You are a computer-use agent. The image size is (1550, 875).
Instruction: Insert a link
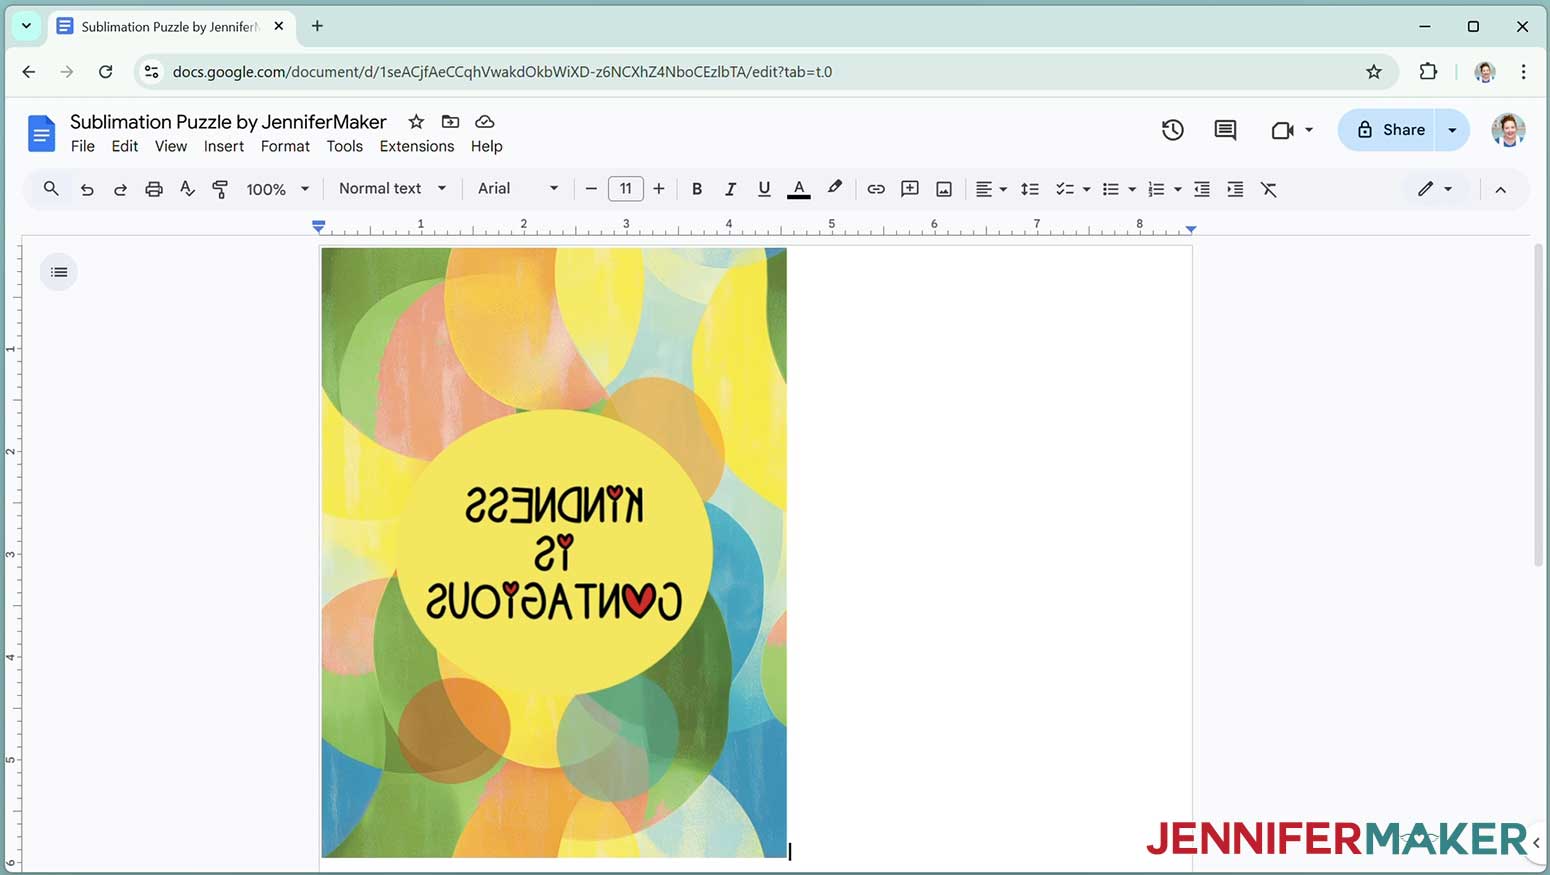tap(876, 189)
